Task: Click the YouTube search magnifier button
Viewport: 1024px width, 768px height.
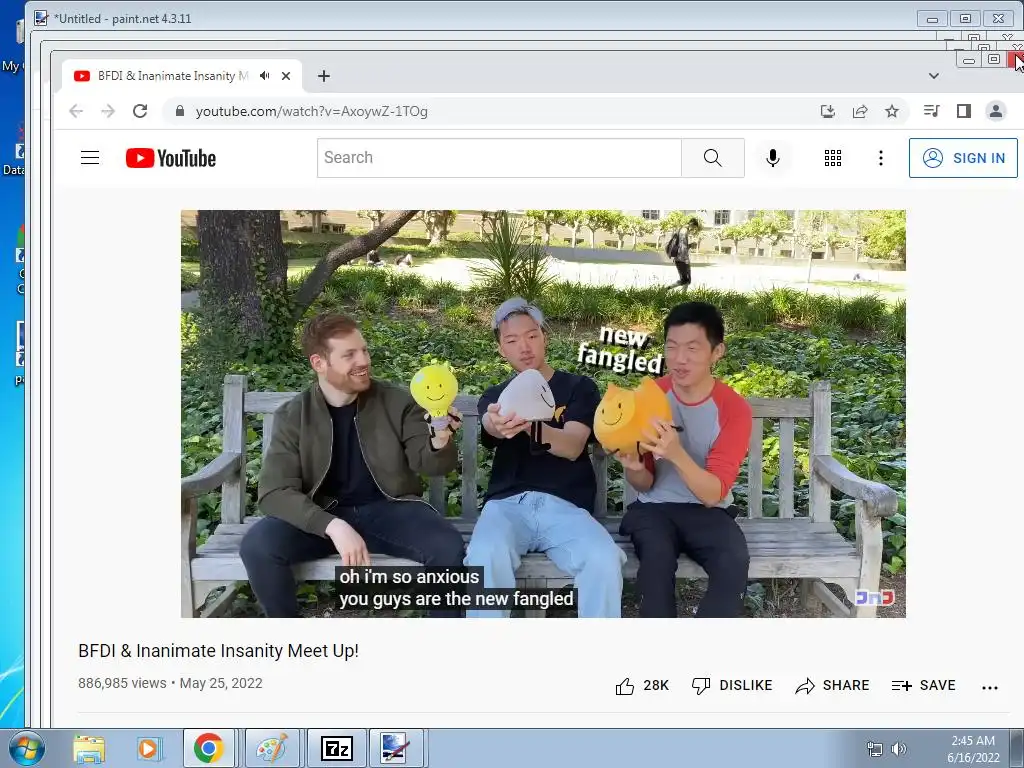Action: click(712, 157)
